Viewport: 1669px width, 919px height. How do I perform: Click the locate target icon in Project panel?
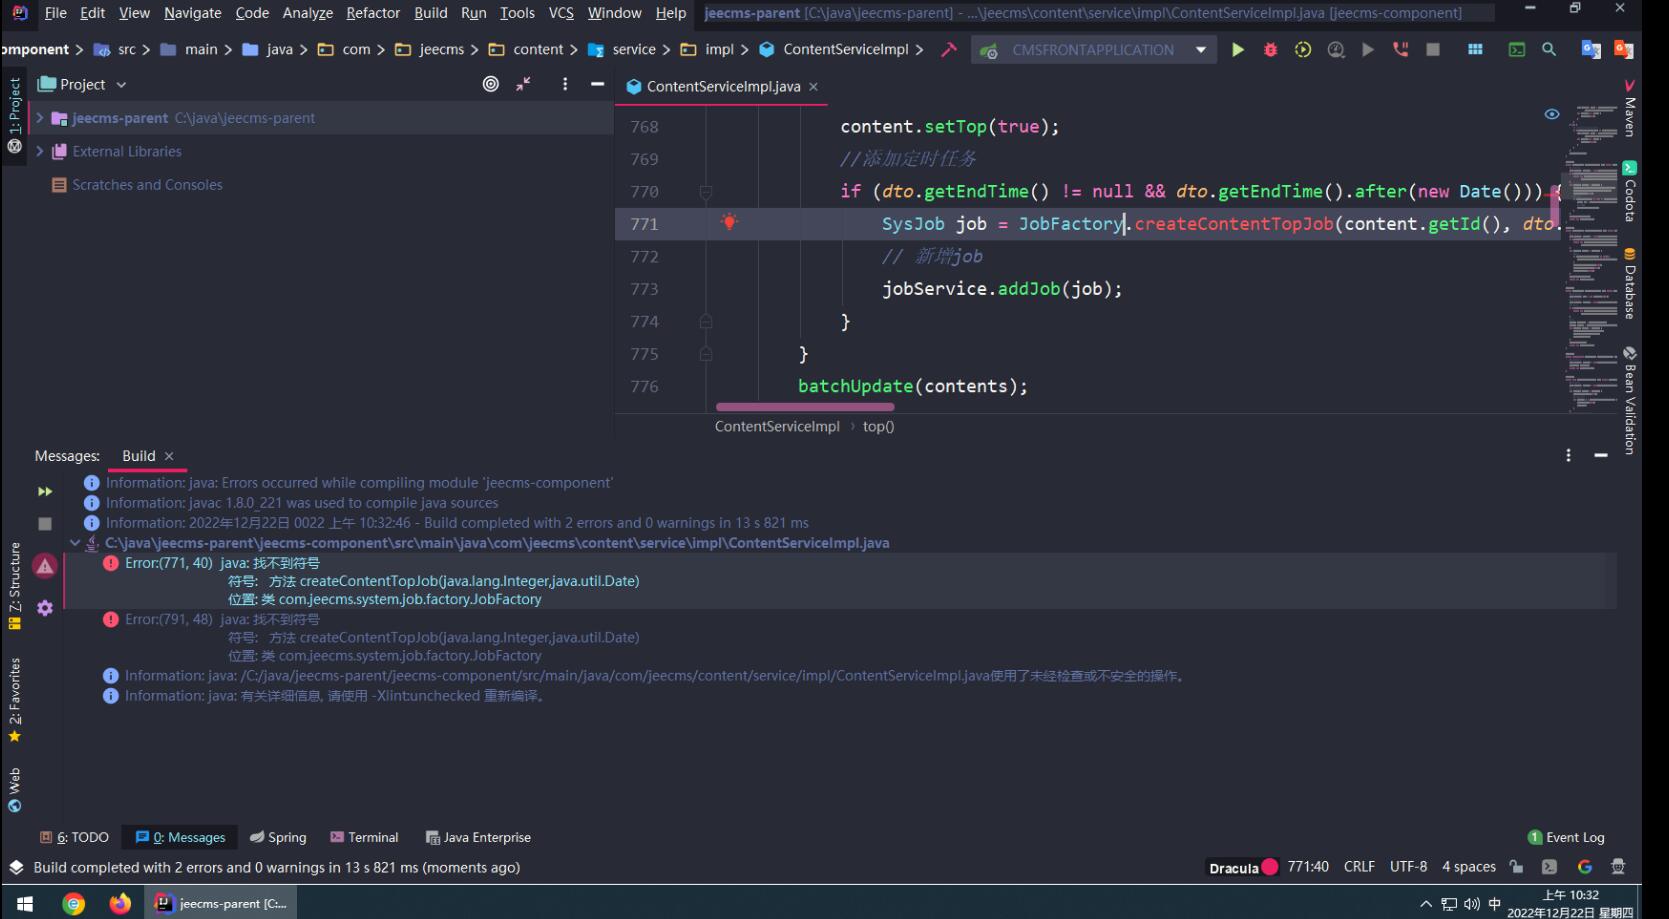click(x=490, y=85)
